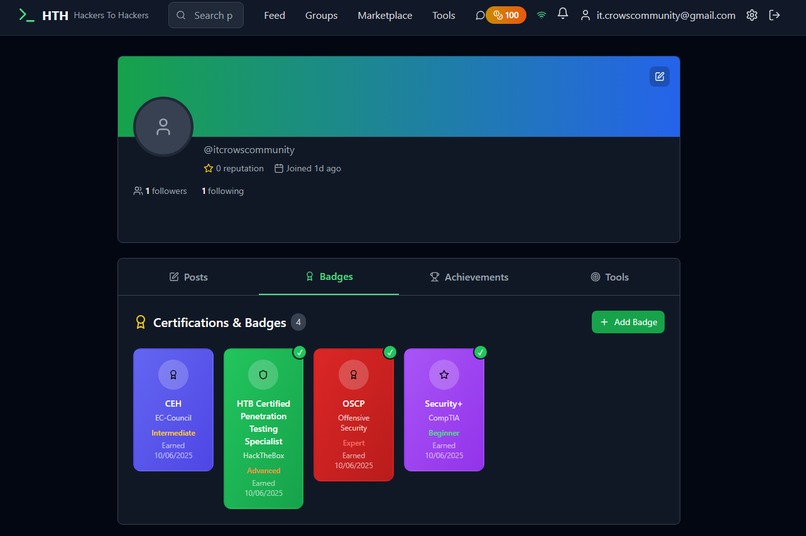The image size is (806, 536).
Task: Open the OSCP Offensive Security badge card
Action: coord(354,415)
